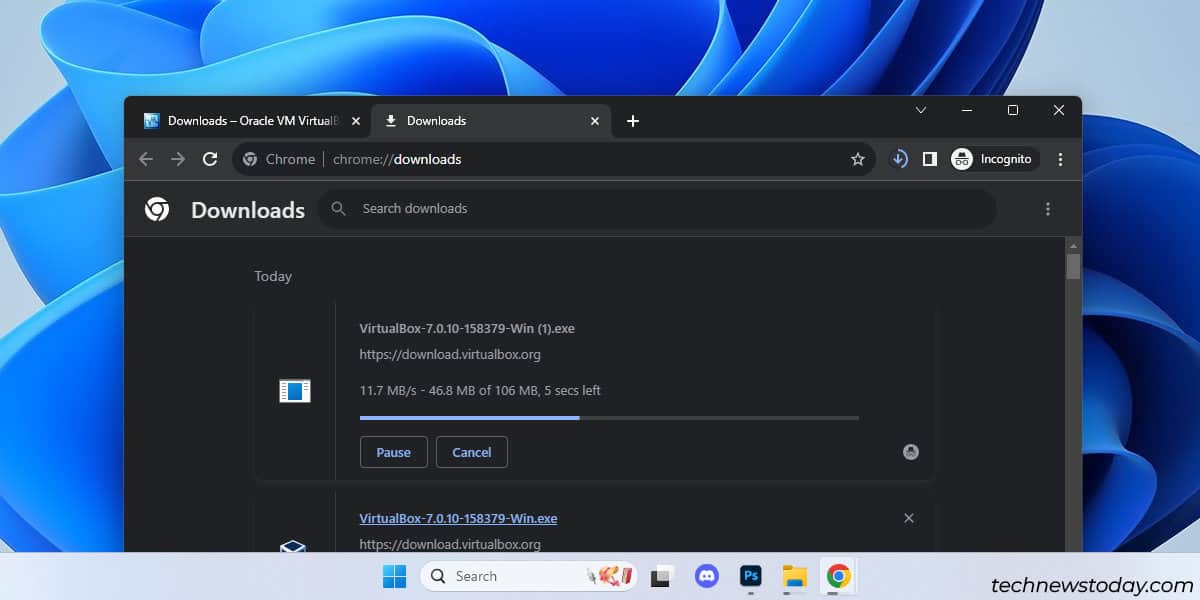
Task: Click the Chrome taskbar icon
Action: (x=839, y=576)
